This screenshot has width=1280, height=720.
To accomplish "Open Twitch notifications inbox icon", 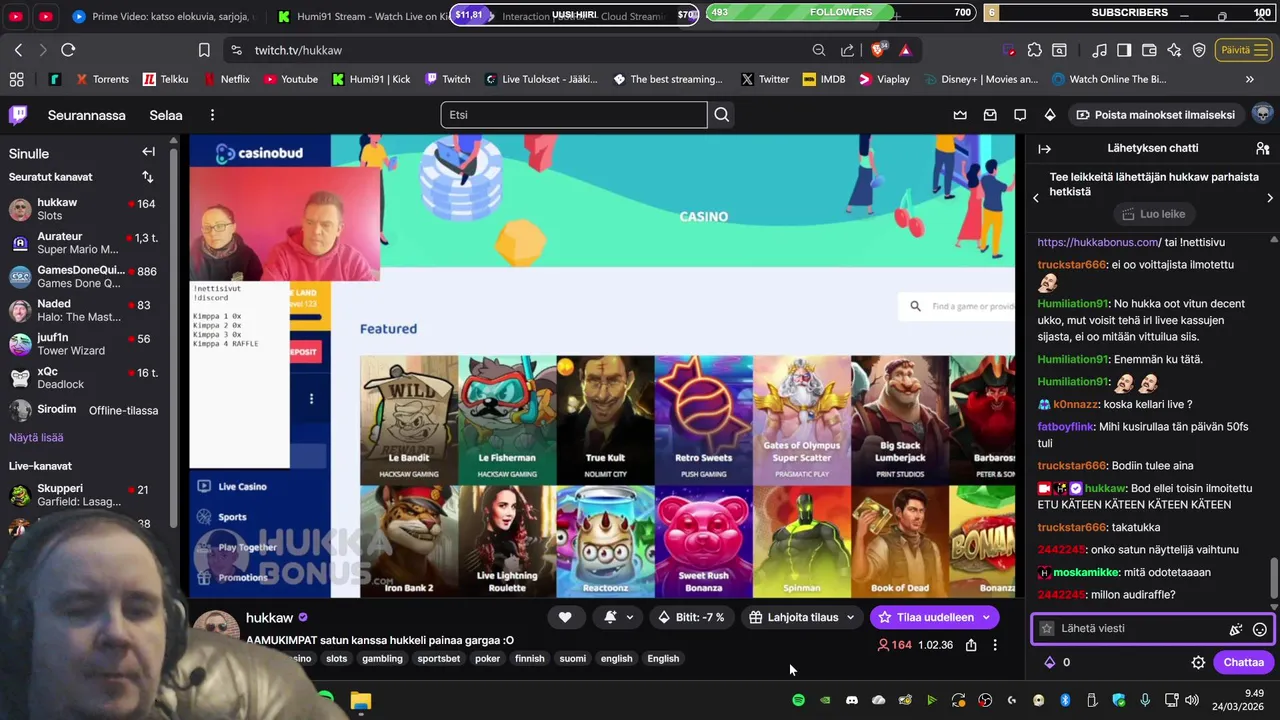I will coord(990,115).
